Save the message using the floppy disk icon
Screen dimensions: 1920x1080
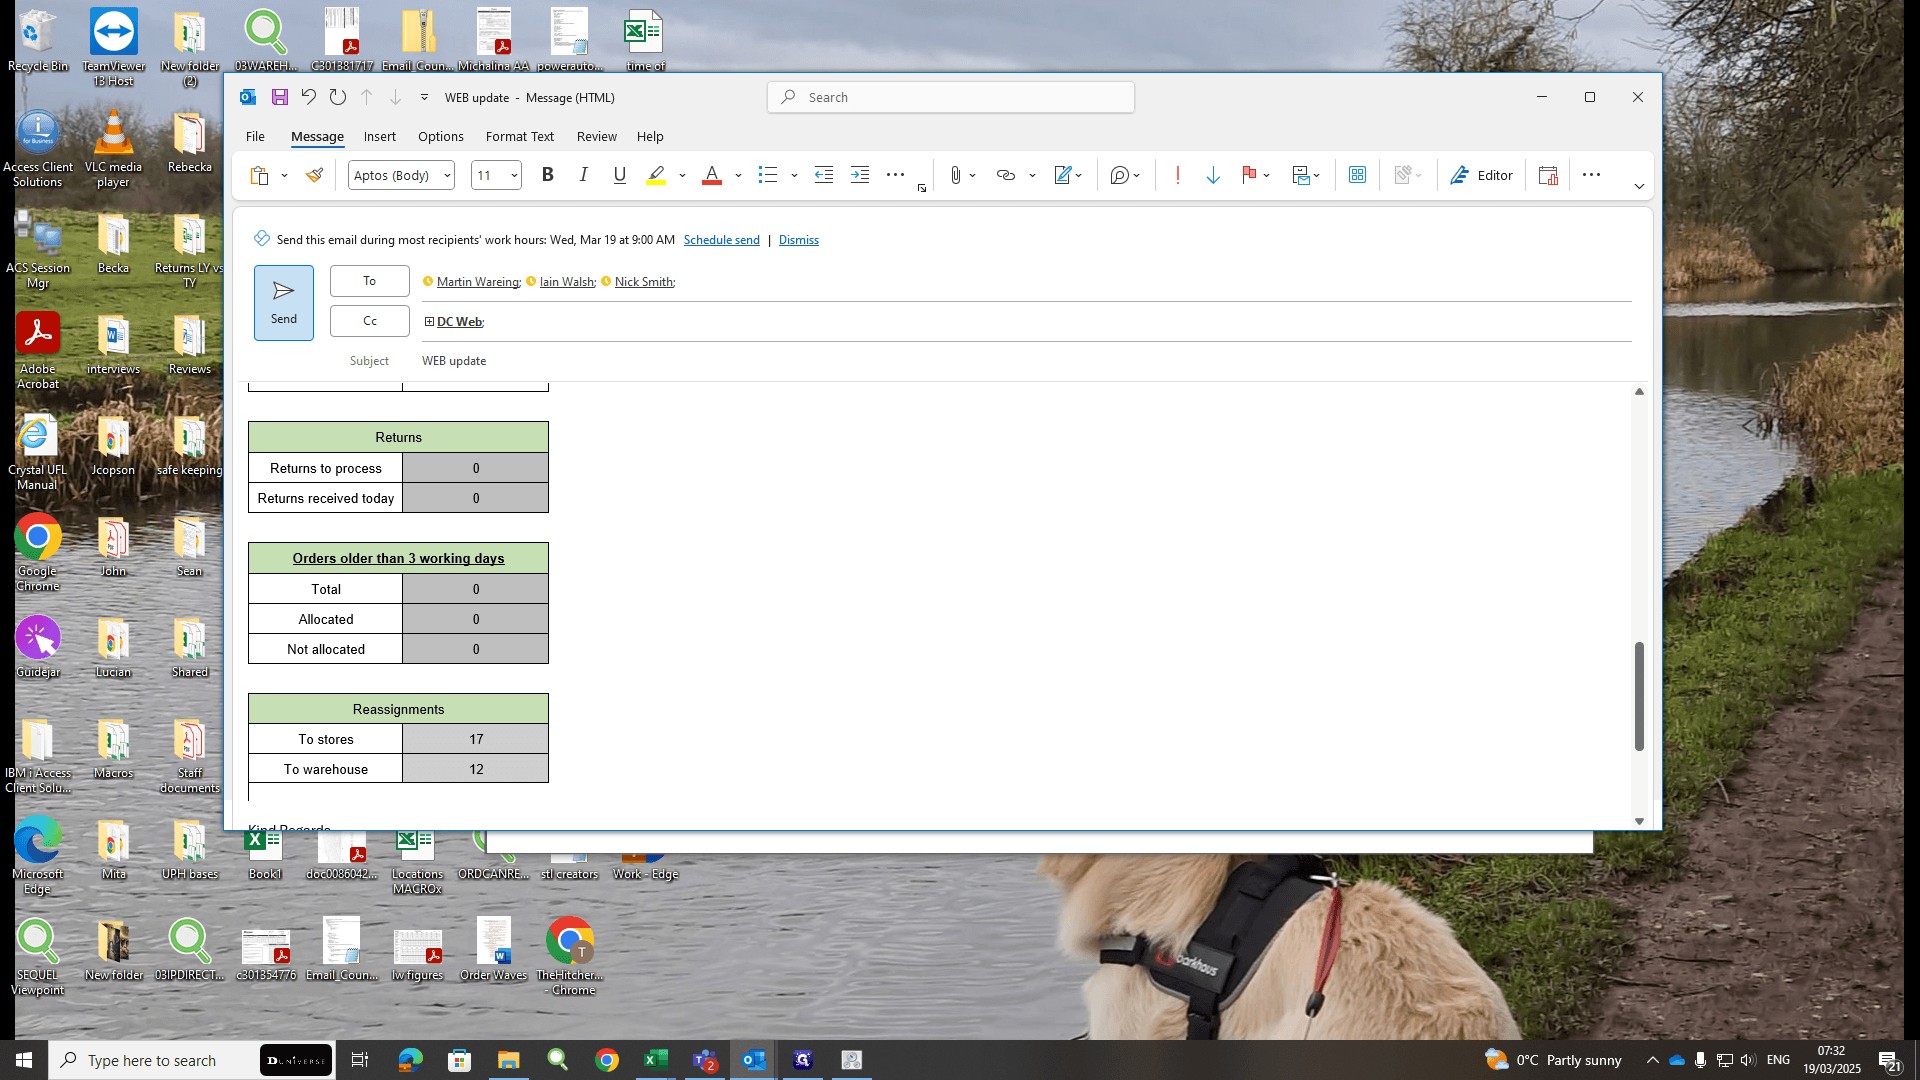pos(280,97)
